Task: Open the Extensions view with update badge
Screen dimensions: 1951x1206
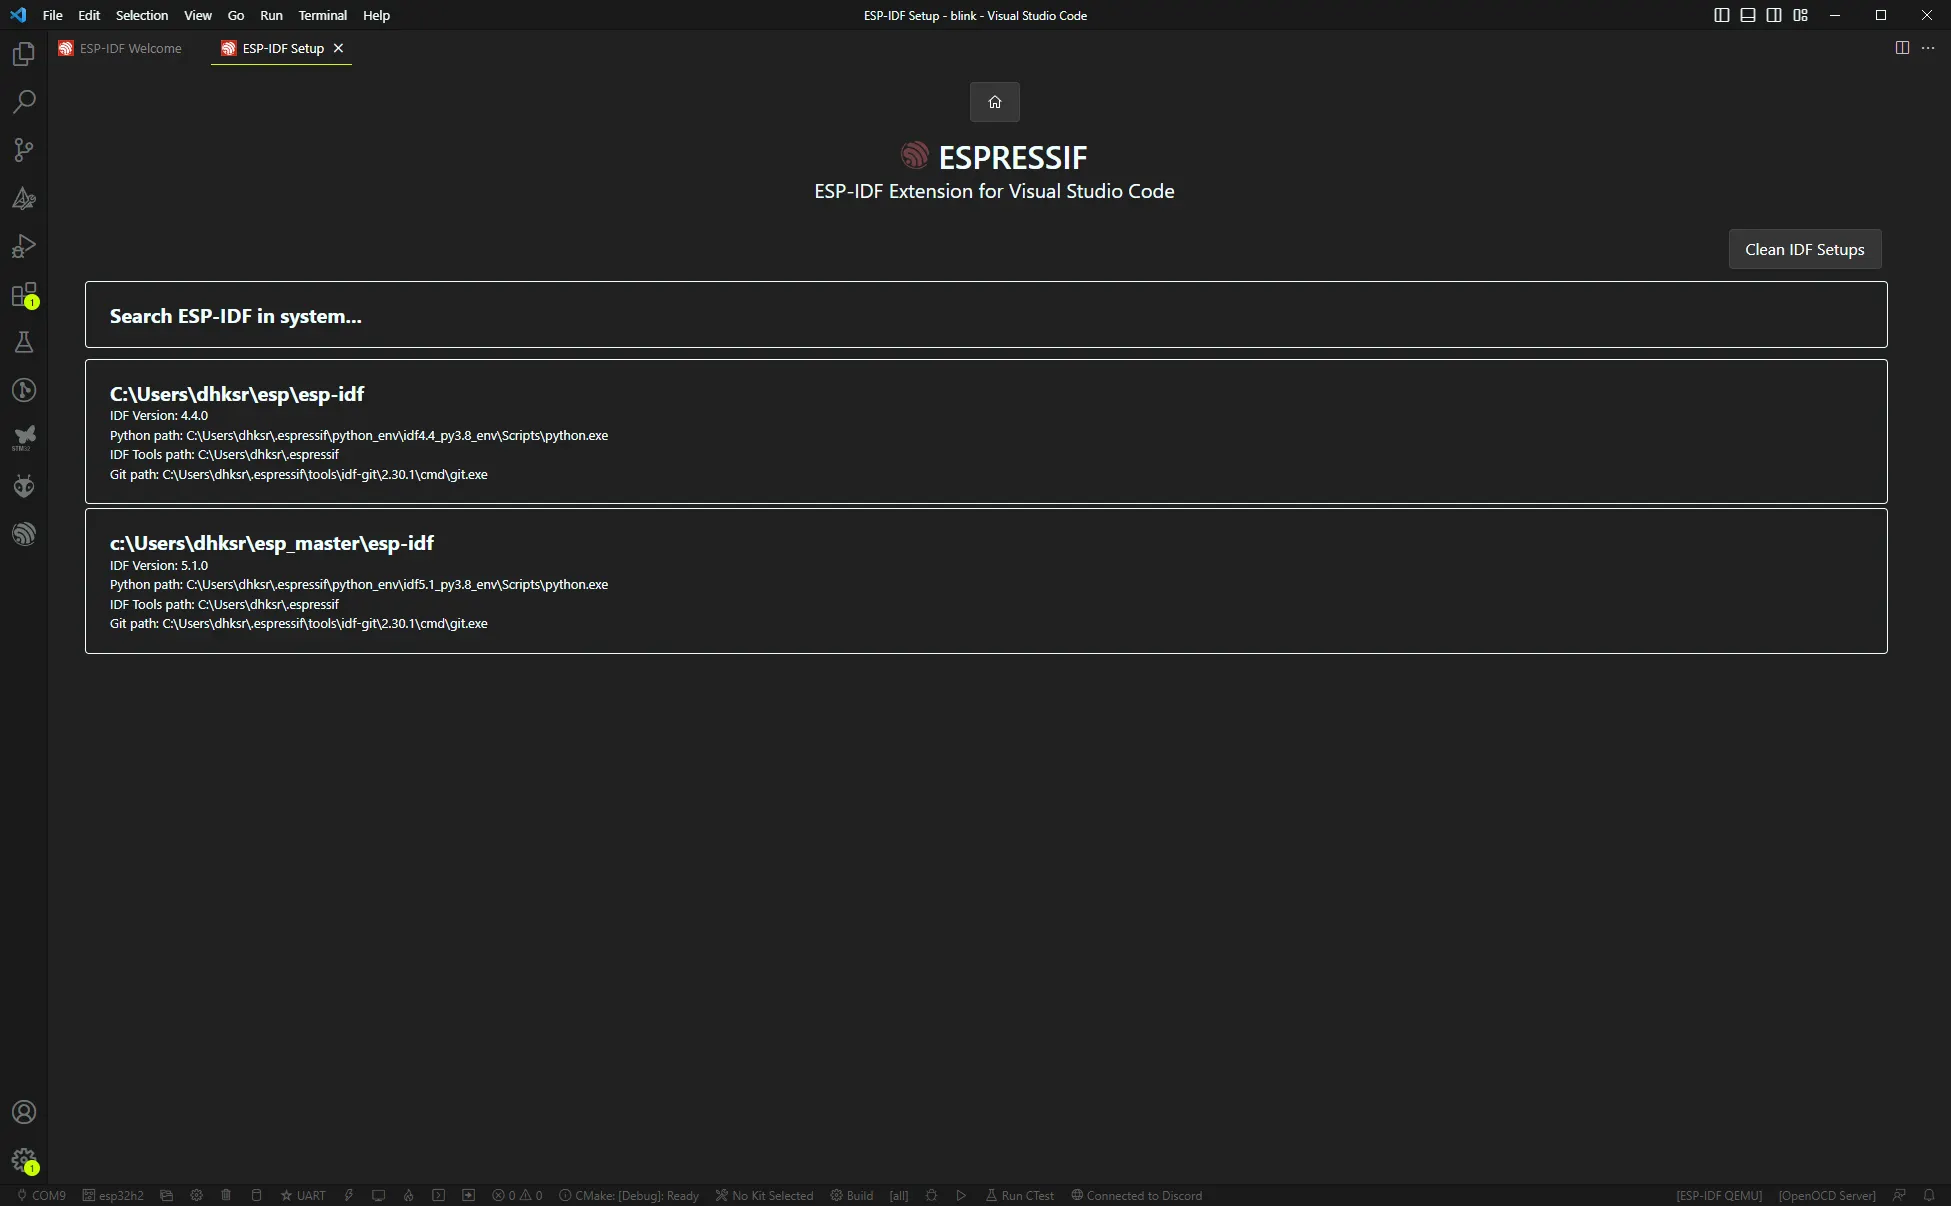Action: 24,295
